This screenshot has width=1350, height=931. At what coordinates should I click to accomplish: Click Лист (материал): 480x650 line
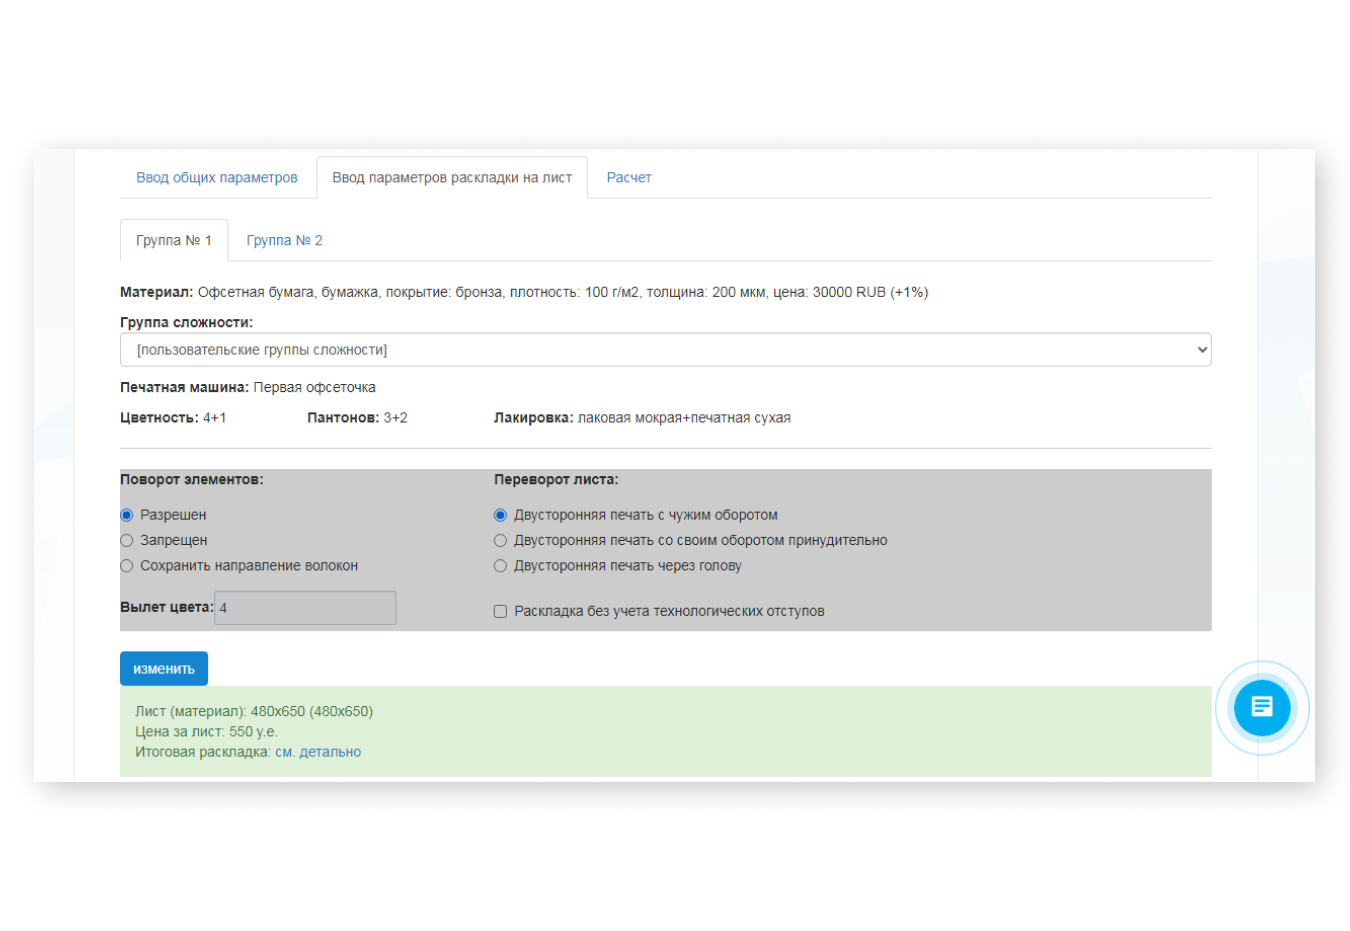(254, 711)
